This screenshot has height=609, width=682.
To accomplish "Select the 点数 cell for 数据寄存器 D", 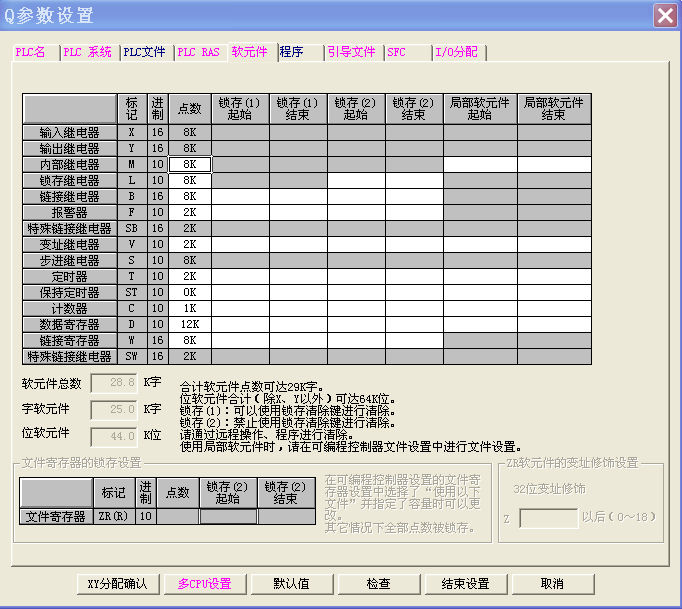I will click(190, 325).
